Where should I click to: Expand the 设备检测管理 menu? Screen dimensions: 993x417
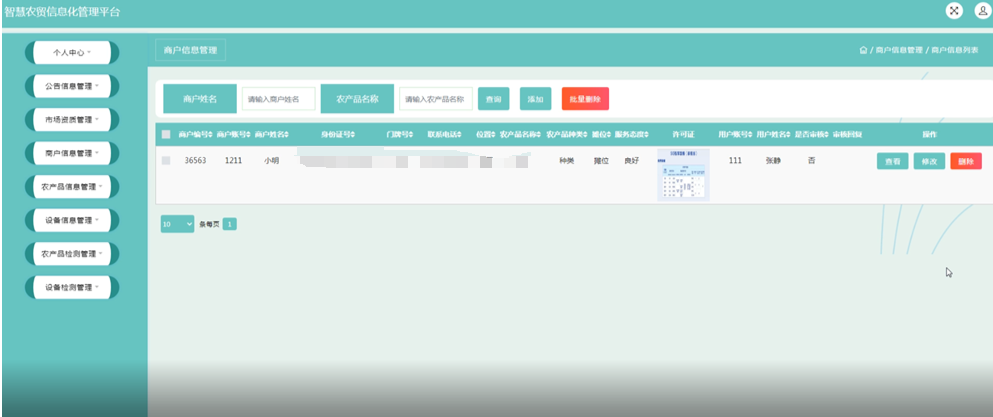pyautogui.click(x=72, y=288)
